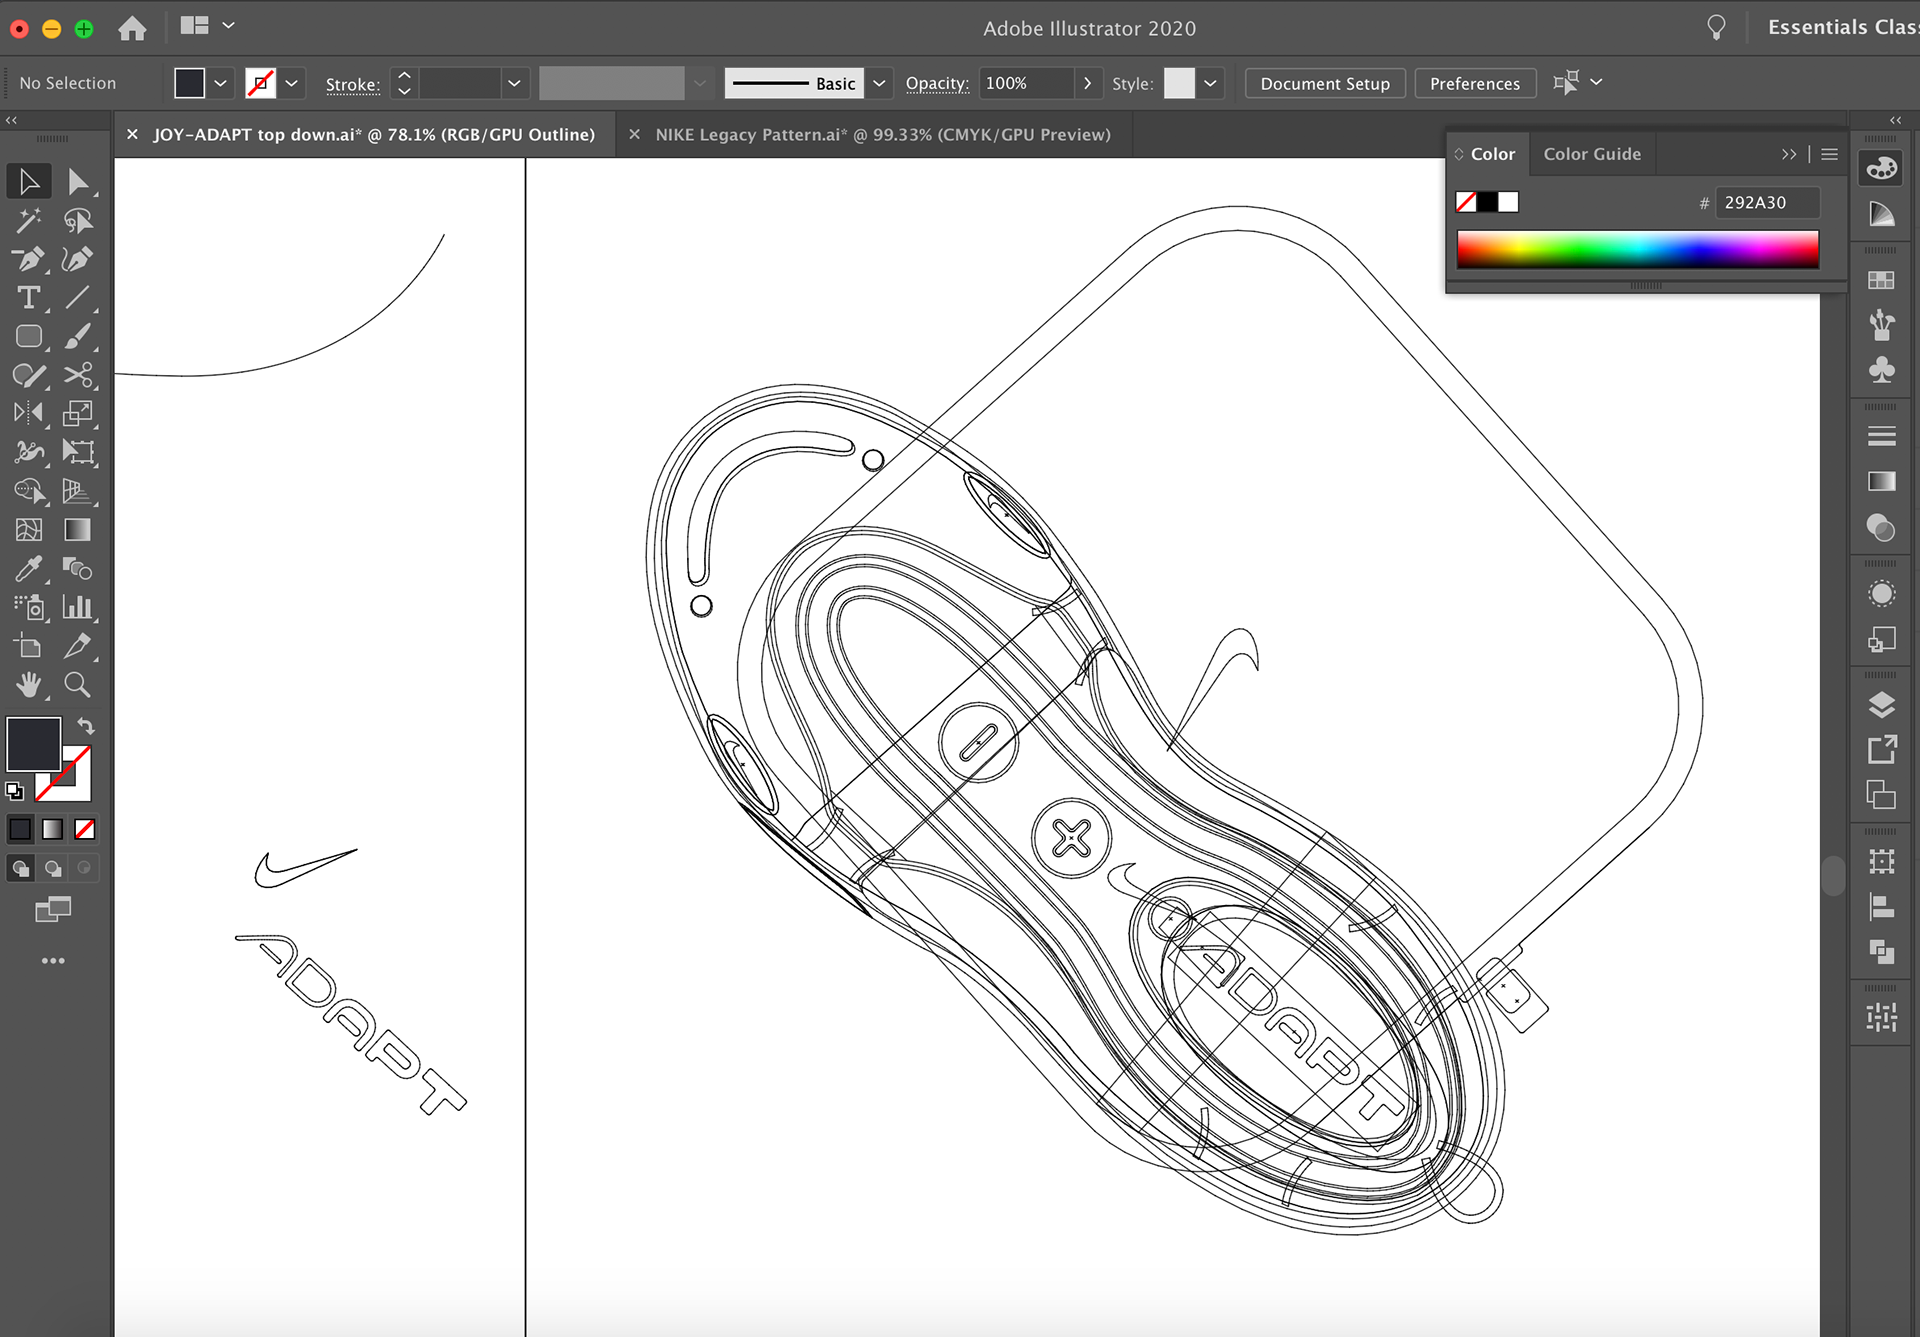The height and width of the screenshot is (1337, 1920).
Task: Choose the Type tool
Action: tap(29, 297)
